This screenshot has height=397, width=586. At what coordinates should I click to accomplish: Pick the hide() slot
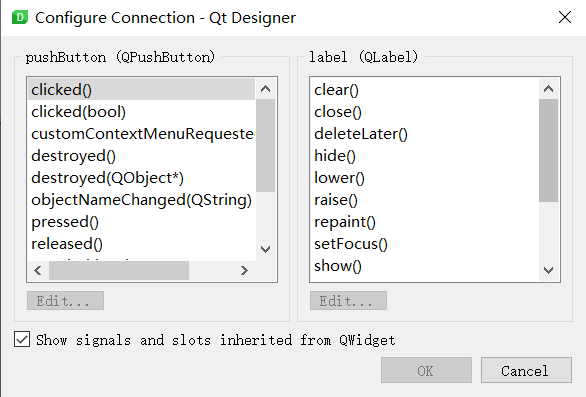click(425, 156)
